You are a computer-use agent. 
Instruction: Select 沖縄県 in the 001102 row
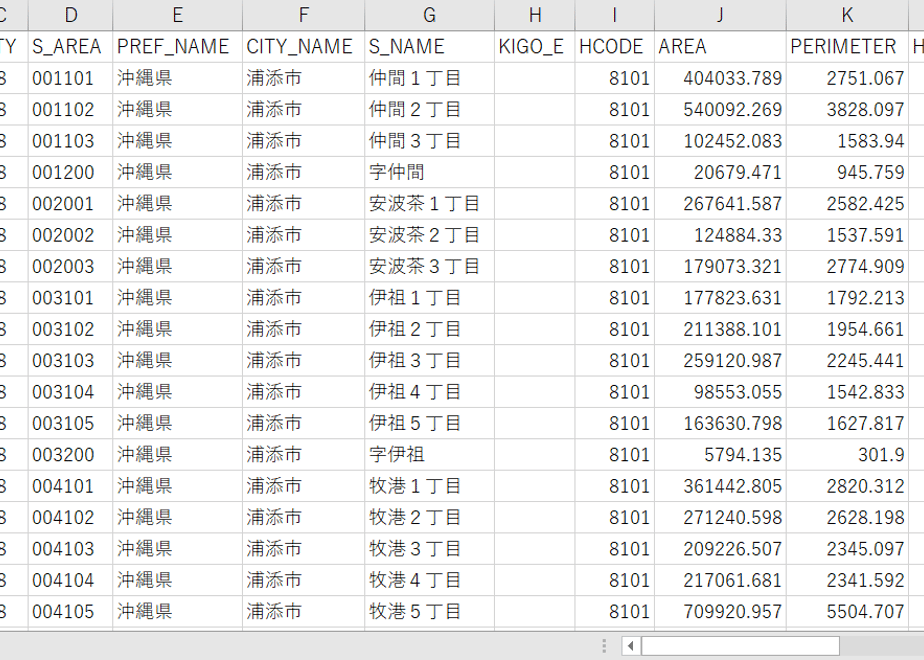177,109
